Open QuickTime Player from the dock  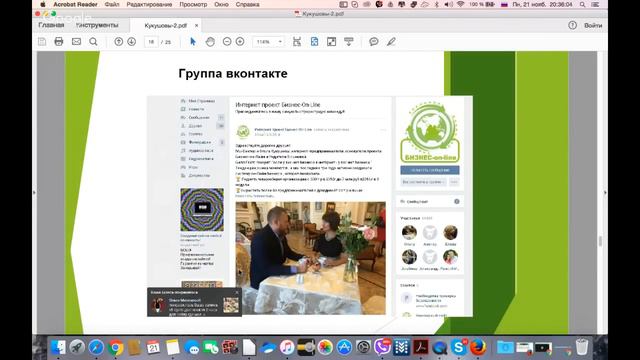[x=440, y=347]
